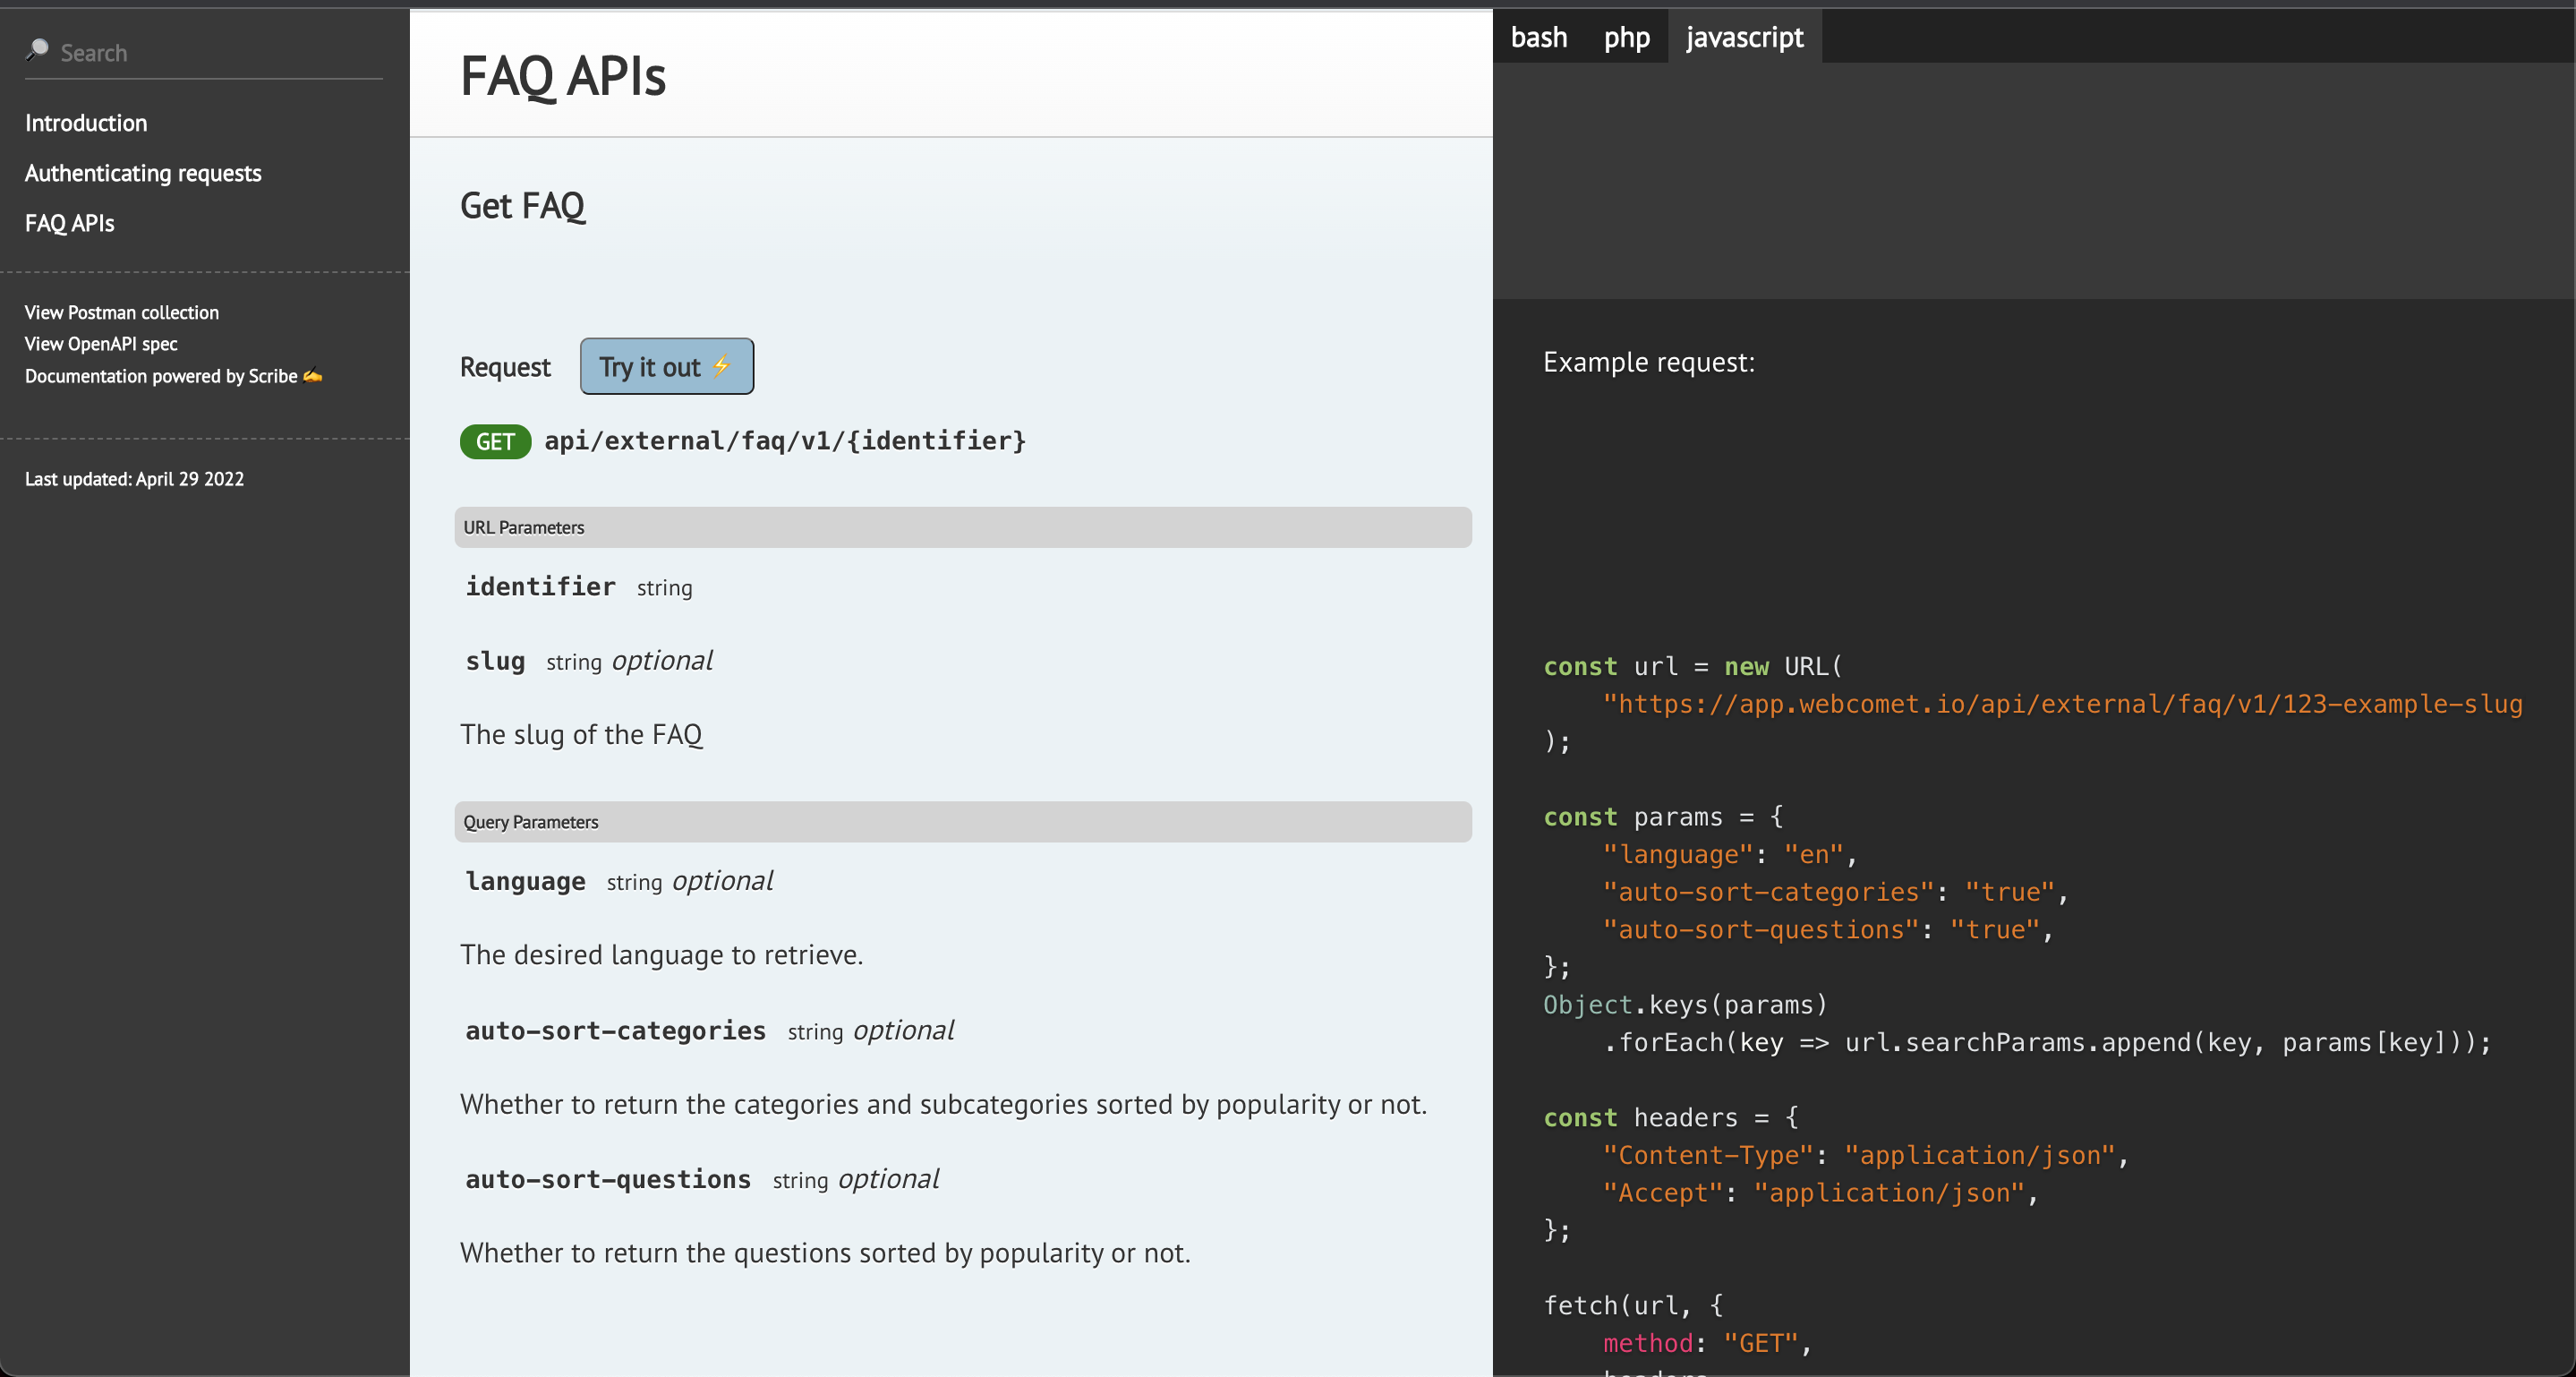Click the method: "GET" code line
The image size is (2576, 1377).
click(x=1708, y=1343)
